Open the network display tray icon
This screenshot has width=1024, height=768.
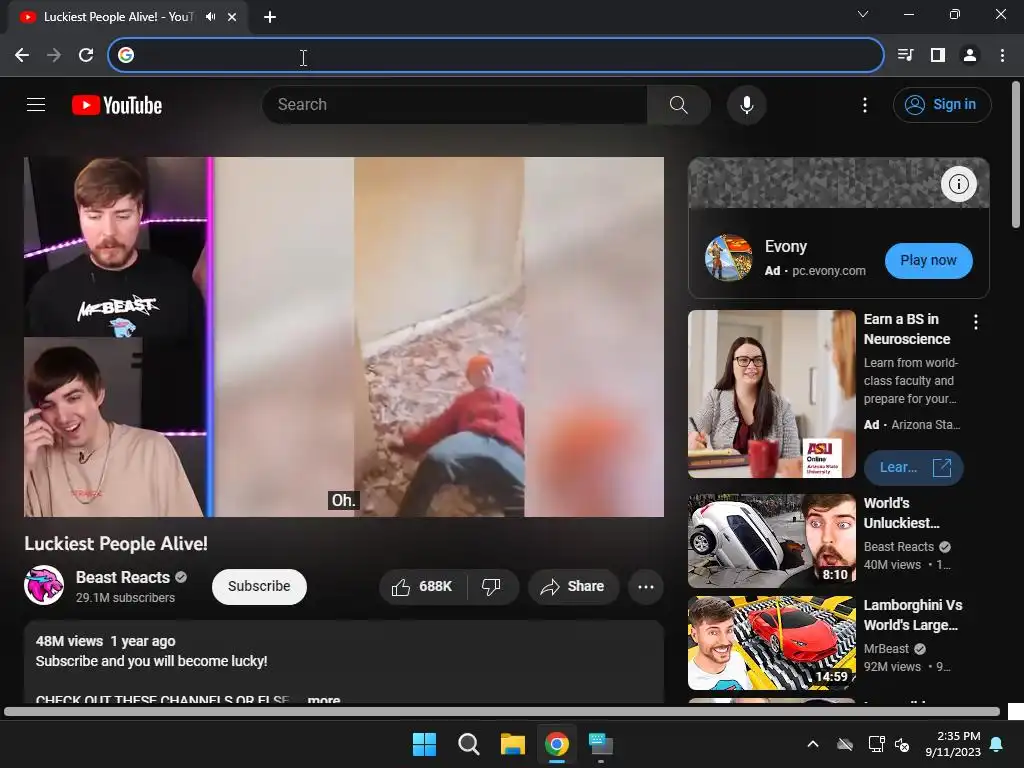click(x=876, y=744)
